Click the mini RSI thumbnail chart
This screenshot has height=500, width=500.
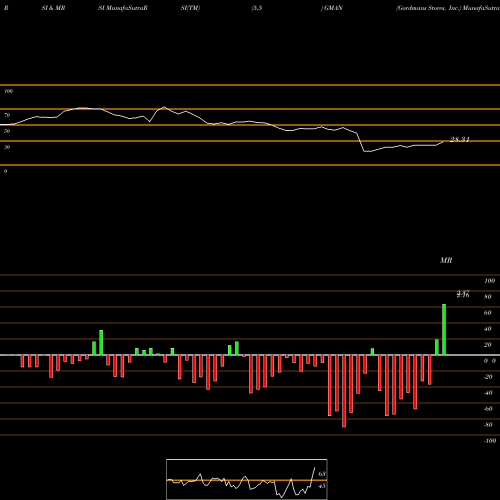click(247, 479)
